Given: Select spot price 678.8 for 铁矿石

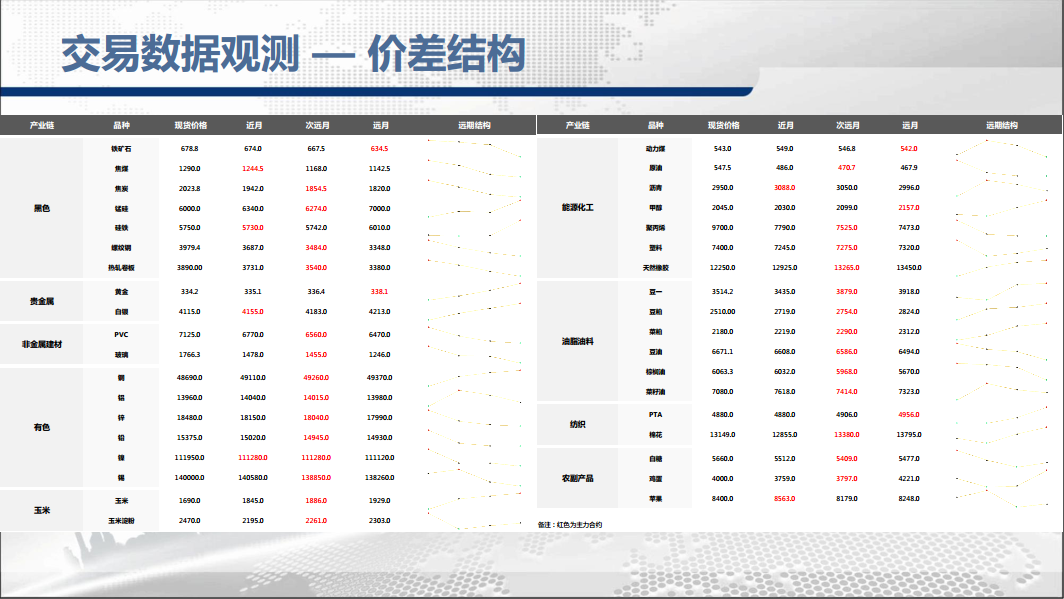Looking at the screenshot, I should coord(190,149).
